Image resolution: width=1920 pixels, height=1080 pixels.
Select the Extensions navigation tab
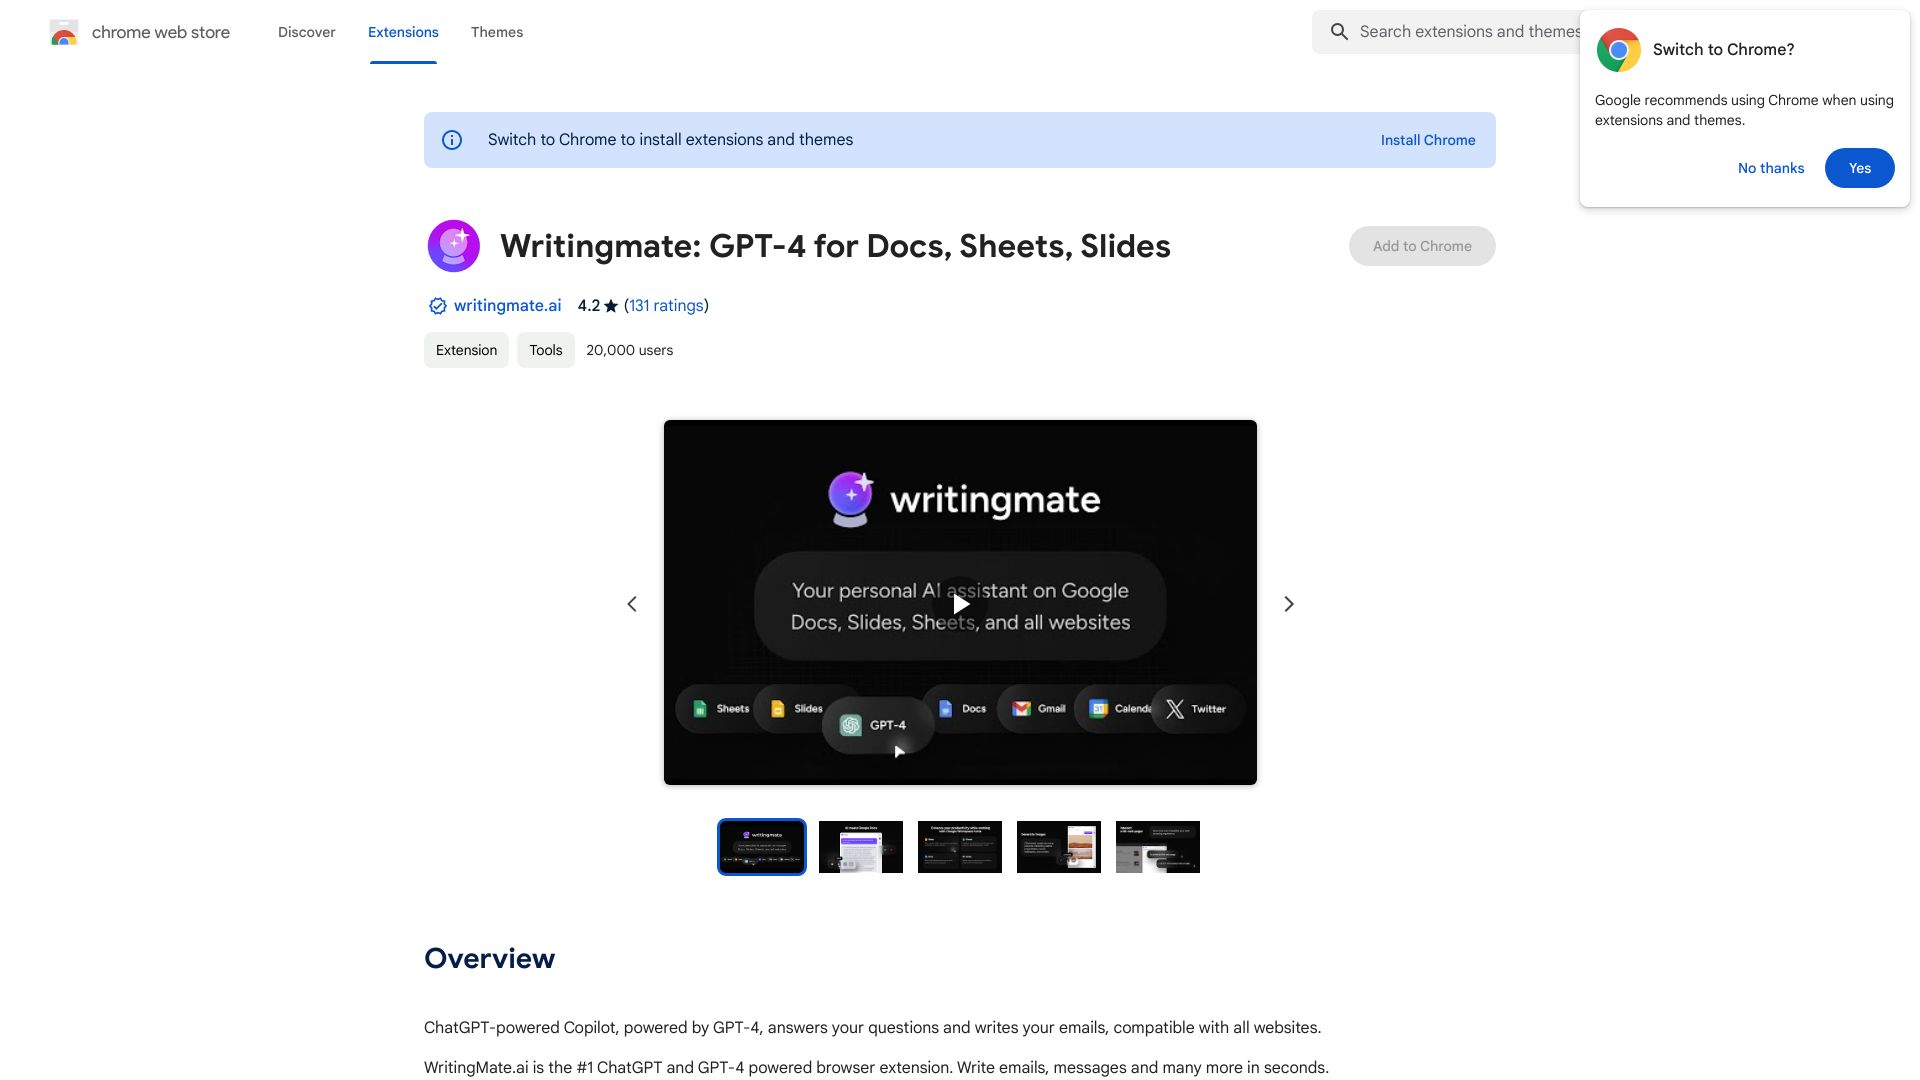coord(402,32)
